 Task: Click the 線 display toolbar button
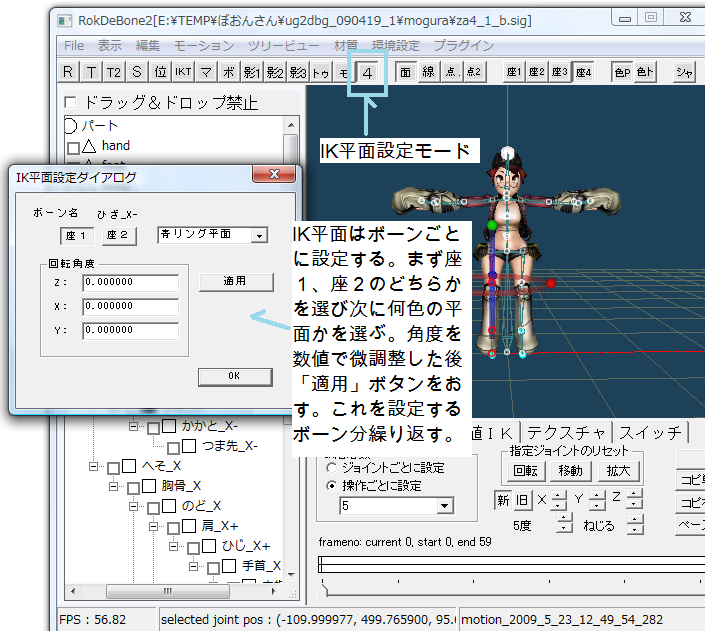429,72
